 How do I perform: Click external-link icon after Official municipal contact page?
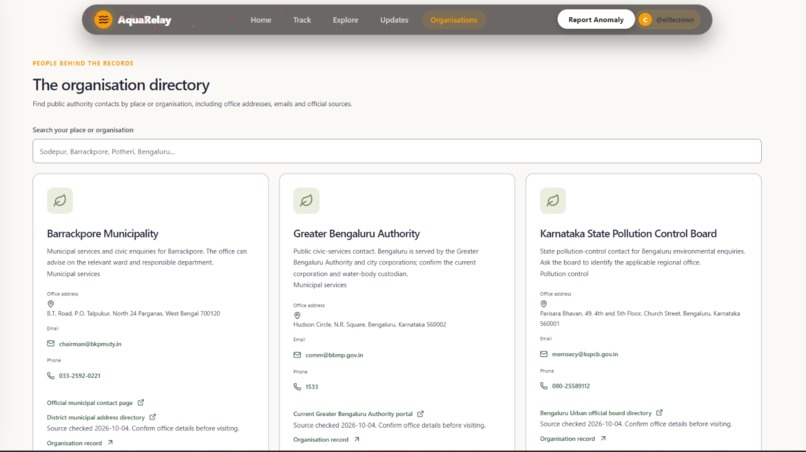pyautogui.click(x=141, y=402)
